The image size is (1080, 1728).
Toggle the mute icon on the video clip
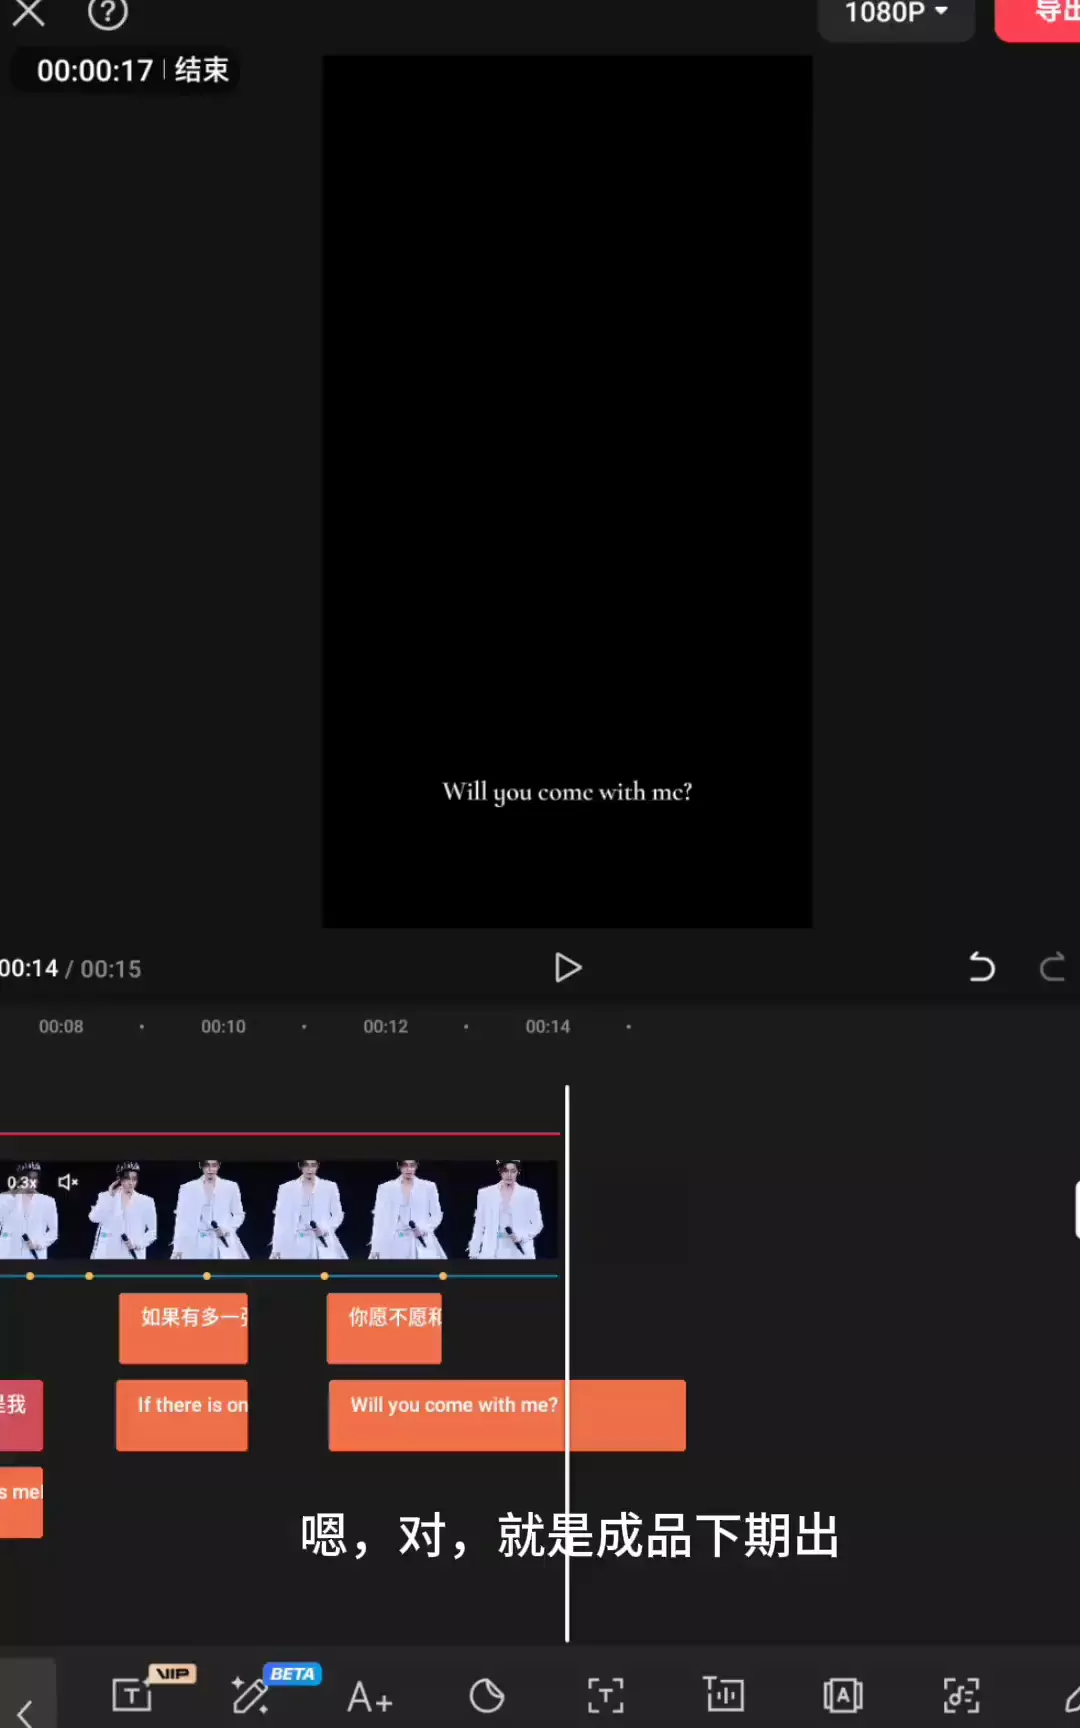(x=68, y=1182)
